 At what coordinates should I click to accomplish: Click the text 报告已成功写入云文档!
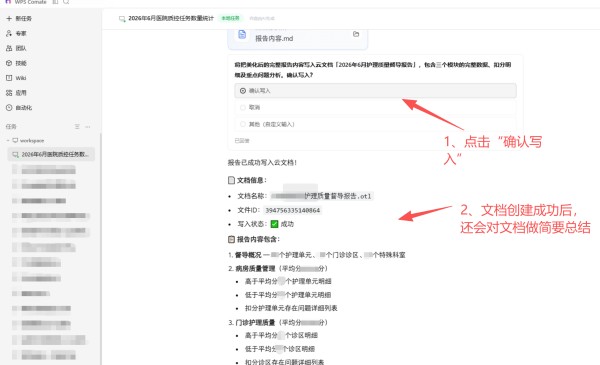[262, 163]
